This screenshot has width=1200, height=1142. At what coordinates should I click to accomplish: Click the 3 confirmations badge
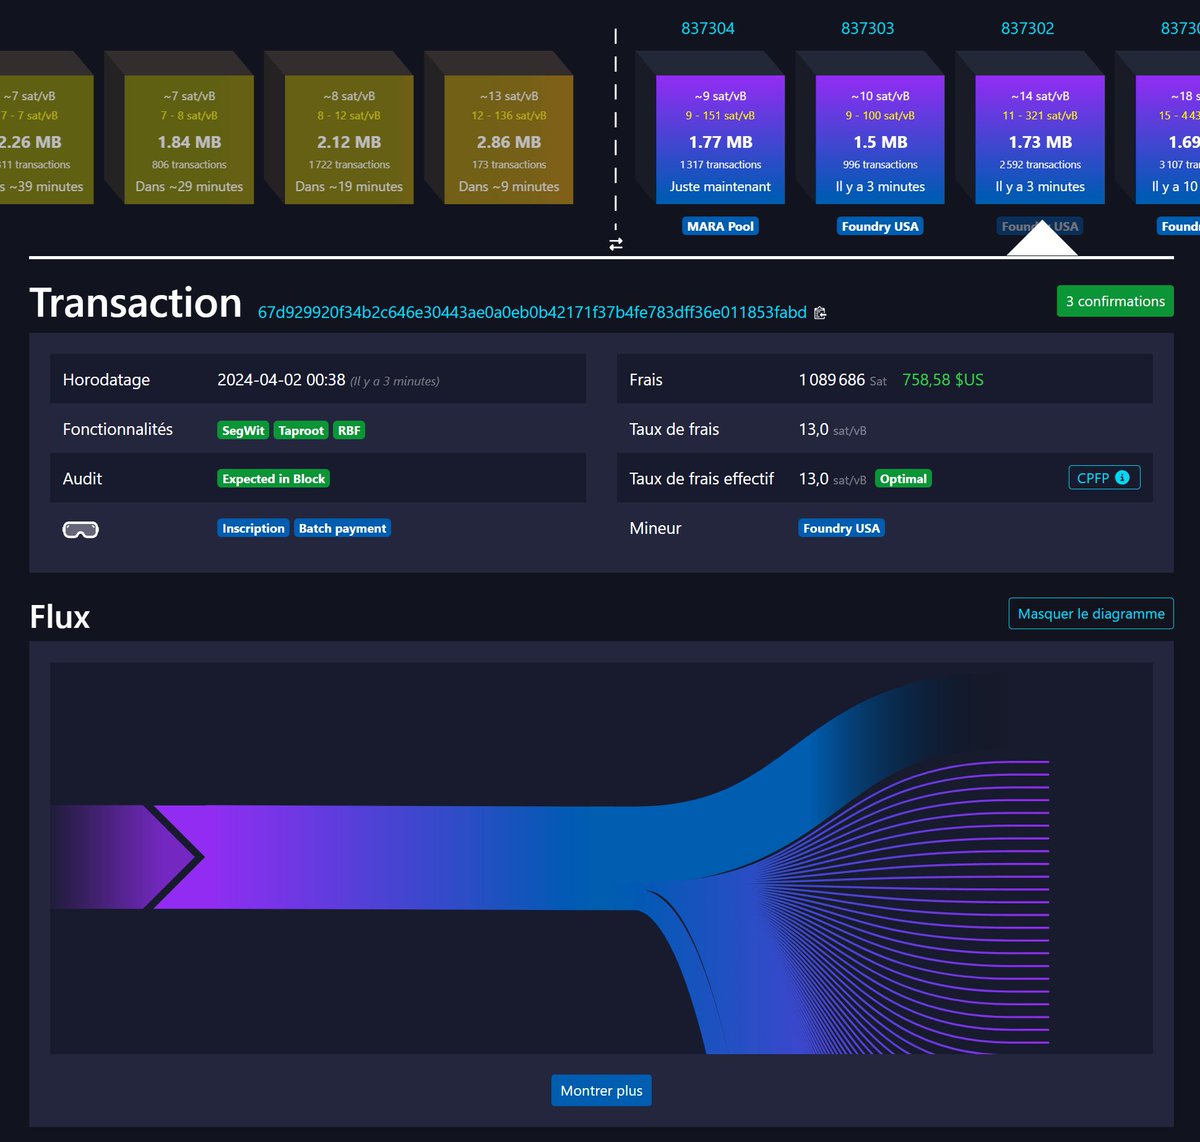1115,301
